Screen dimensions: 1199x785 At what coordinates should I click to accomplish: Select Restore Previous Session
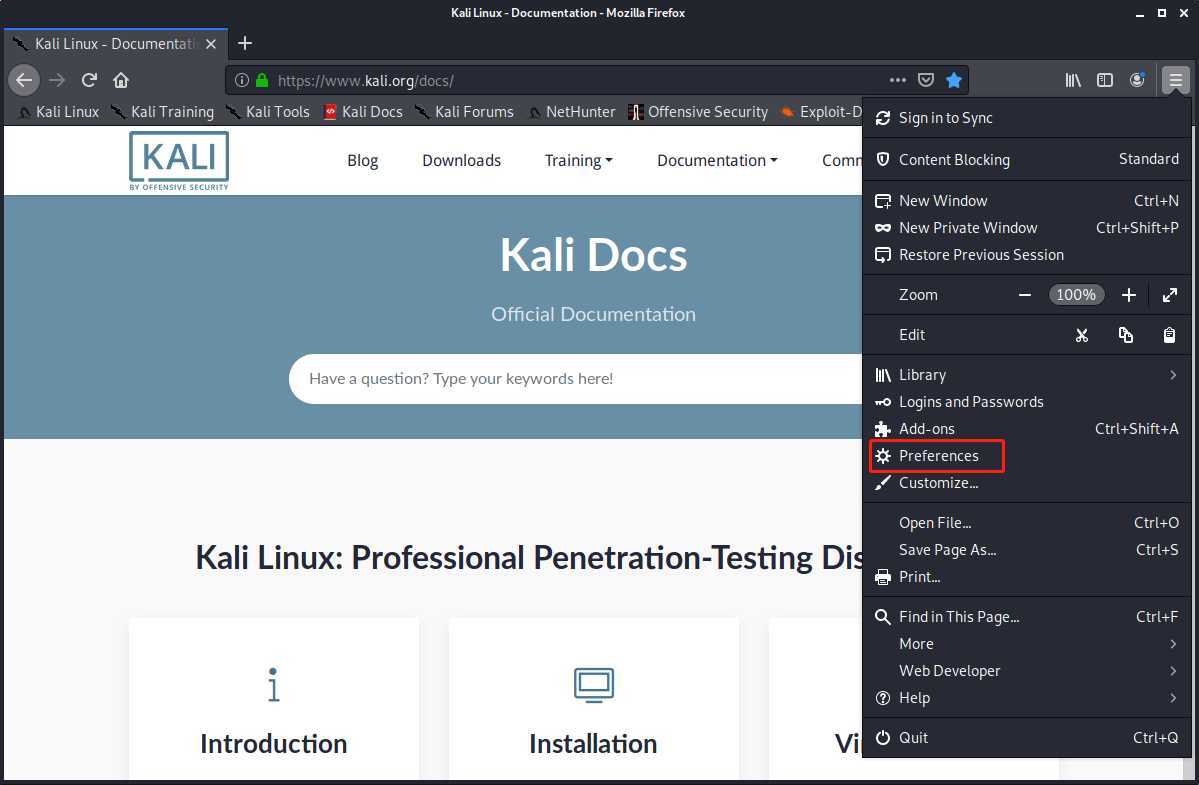click(1026, 255)
